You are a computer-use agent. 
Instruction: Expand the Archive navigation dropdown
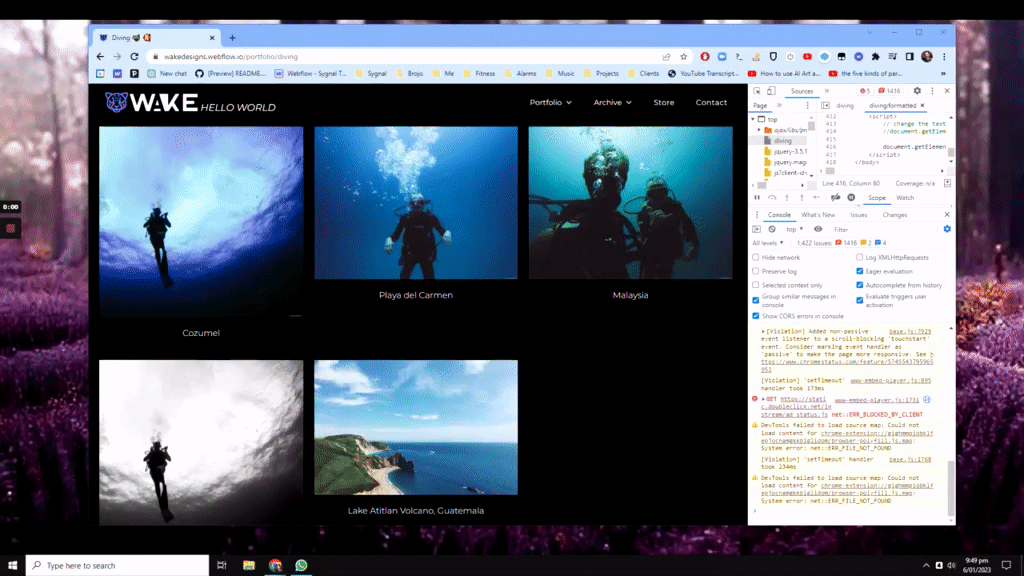pos(612,103)
